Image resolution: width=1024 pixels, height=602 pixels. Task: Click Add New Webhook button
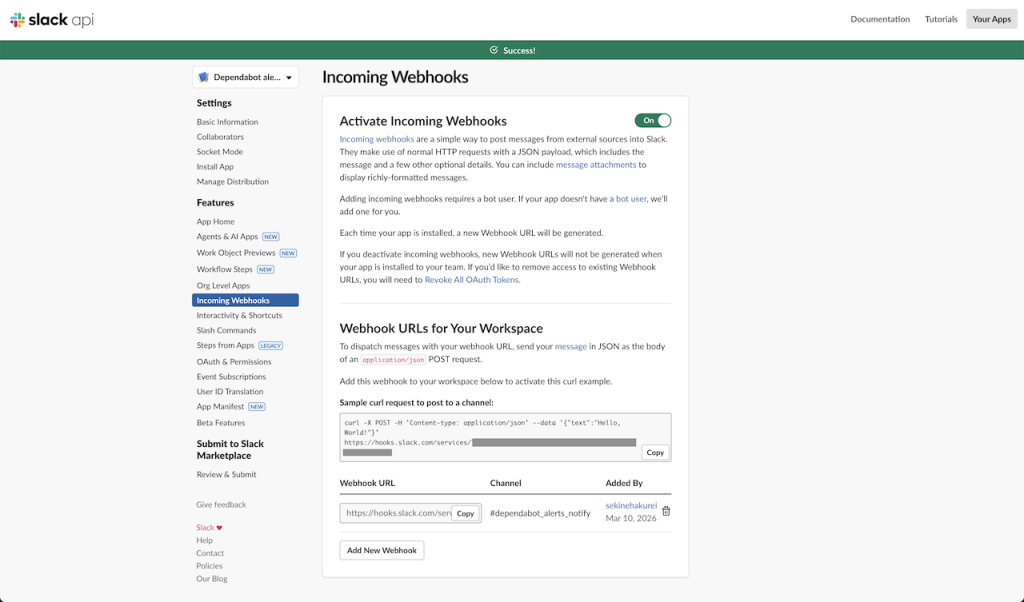click(382, 550)
